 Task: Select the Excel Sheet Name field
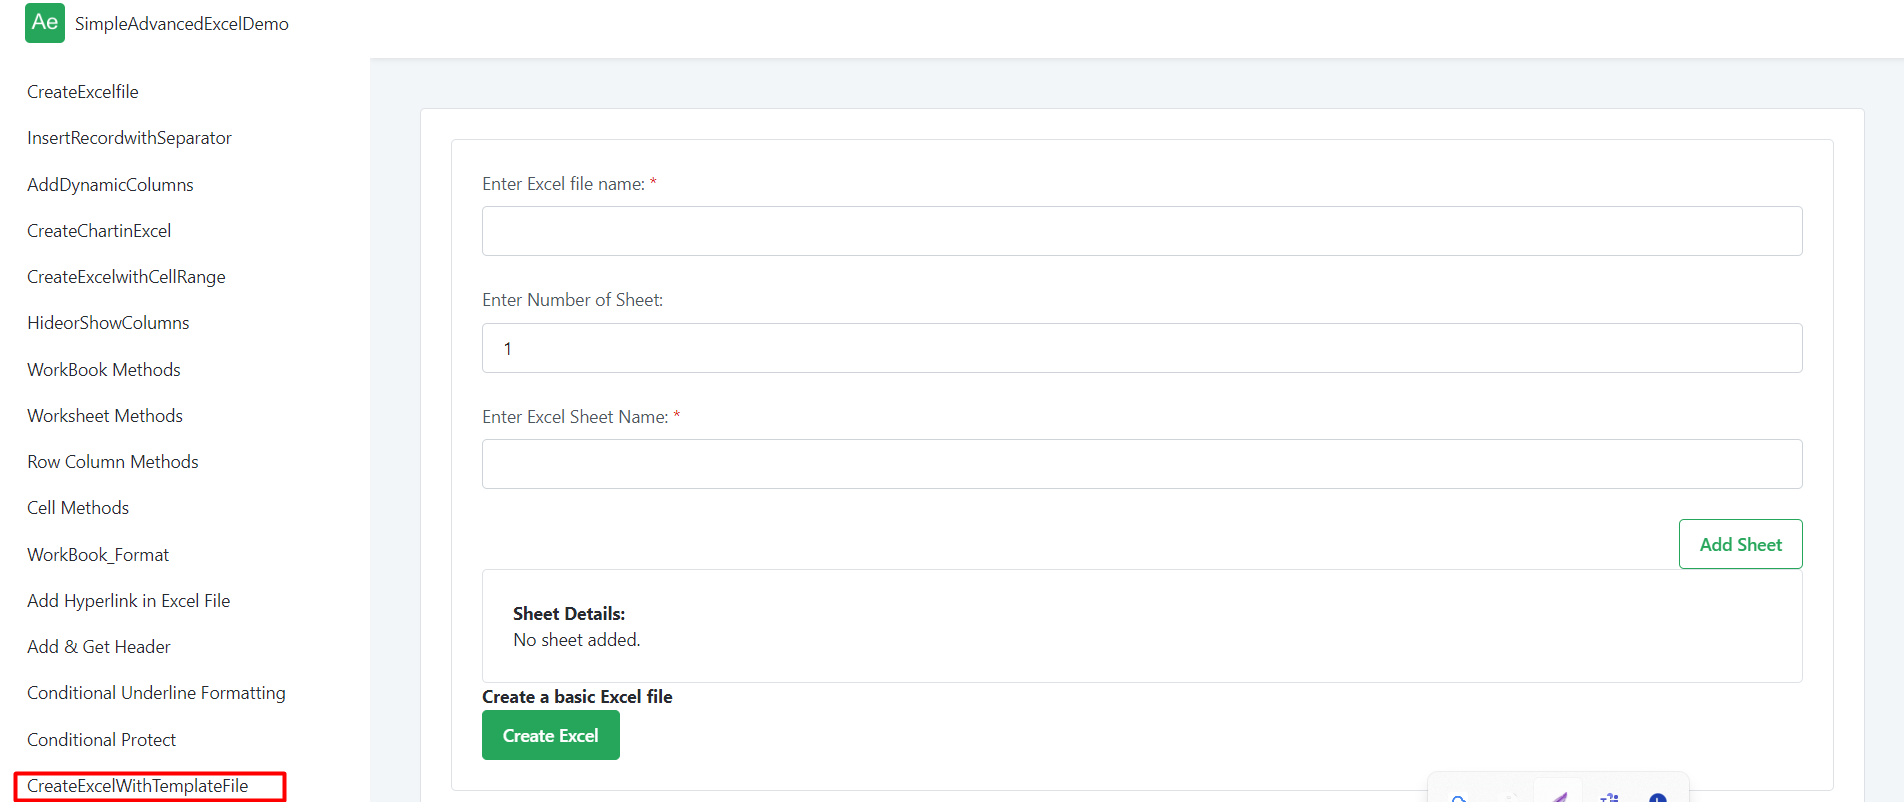point(1141,464)
